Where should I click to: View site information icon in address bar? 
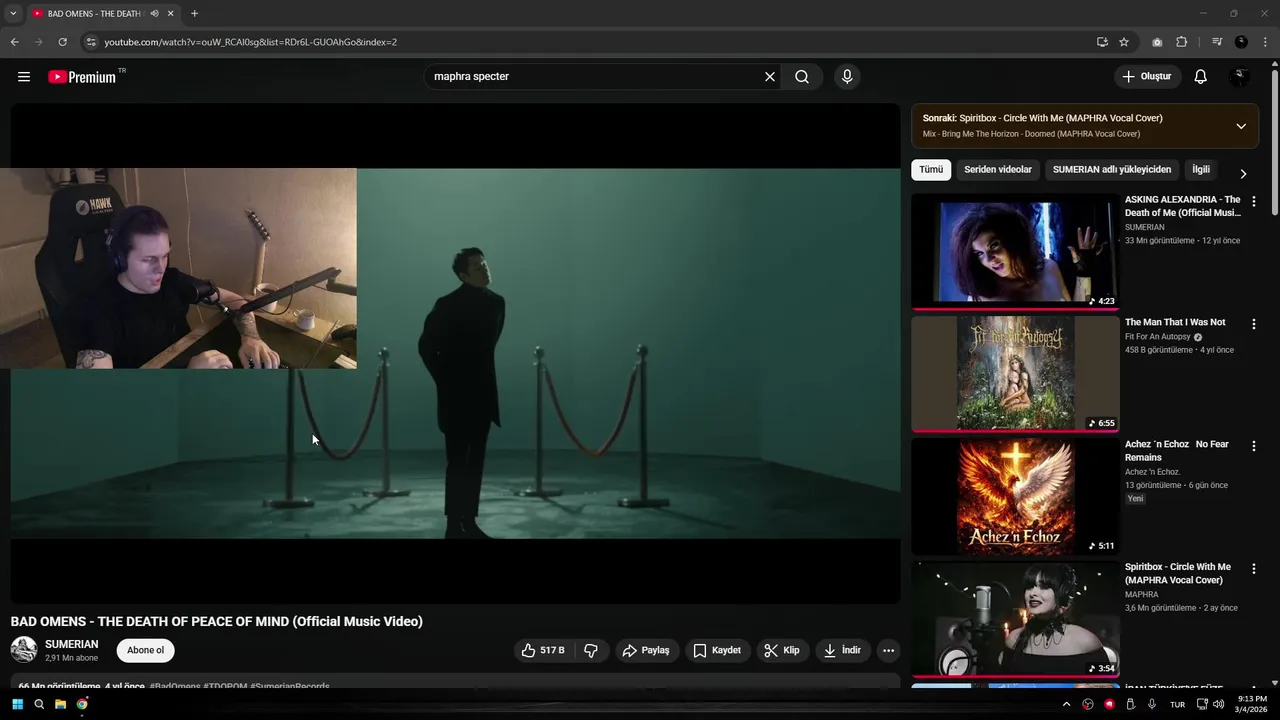coord(91,42)
